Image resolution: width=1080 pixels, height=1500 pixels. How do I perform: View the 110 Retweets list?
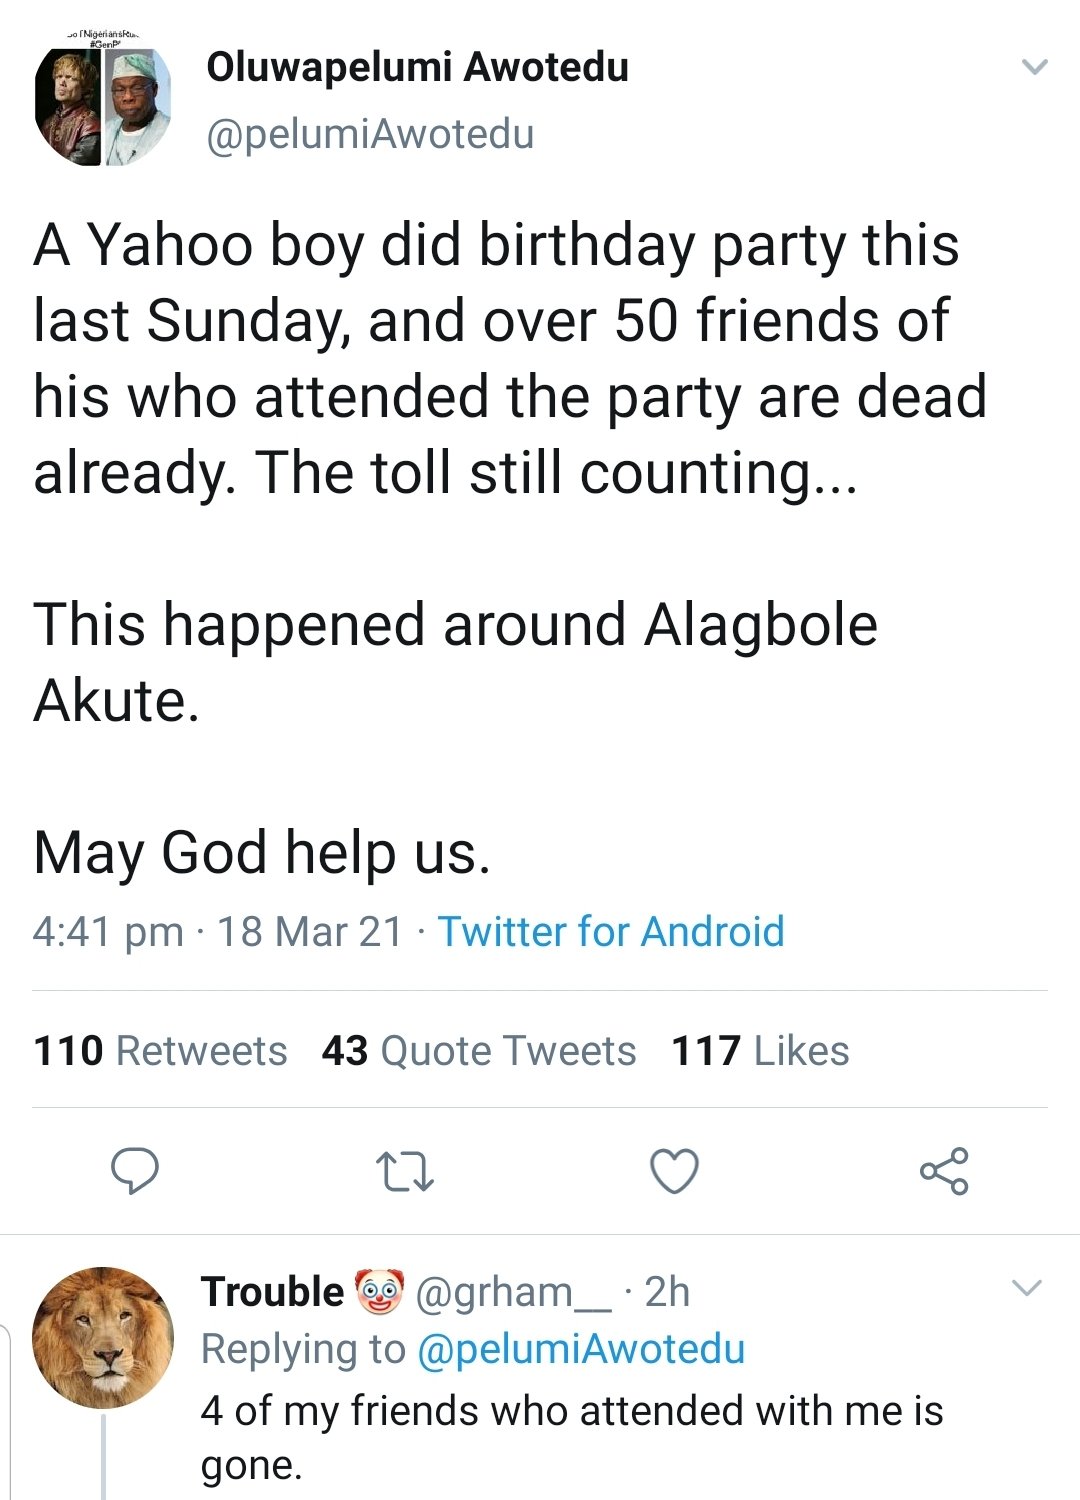160,1051
